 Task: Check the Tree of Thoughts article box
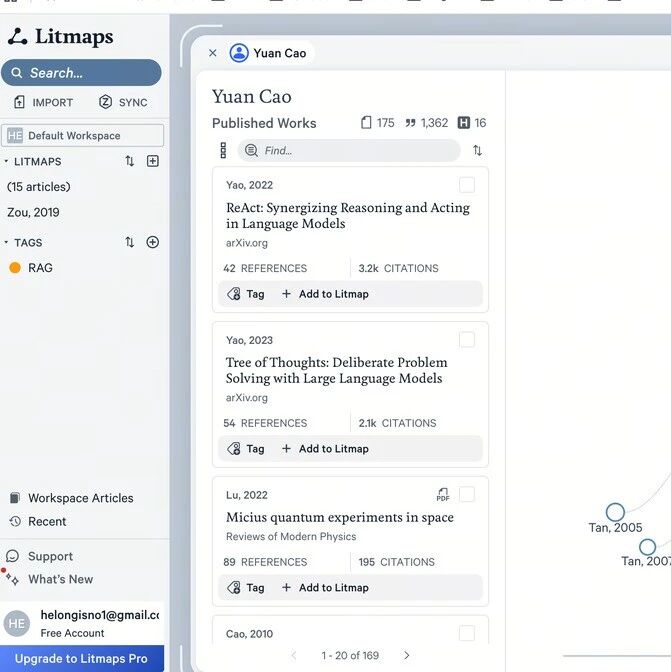click(x=467, y=340)
